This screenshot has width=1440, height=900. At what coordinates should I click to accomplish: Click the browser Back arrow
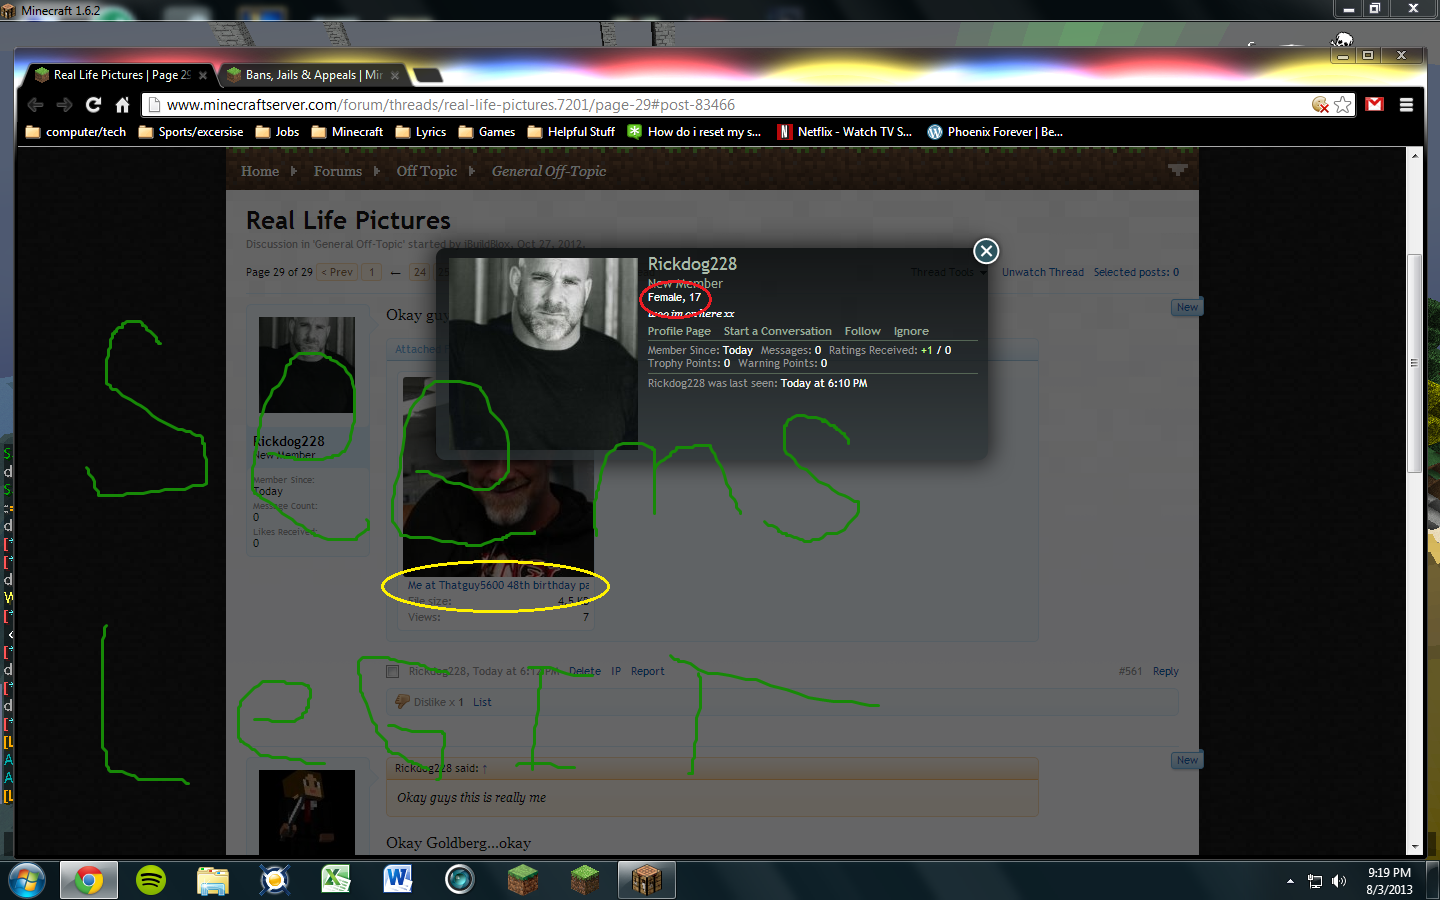[36, 105]
